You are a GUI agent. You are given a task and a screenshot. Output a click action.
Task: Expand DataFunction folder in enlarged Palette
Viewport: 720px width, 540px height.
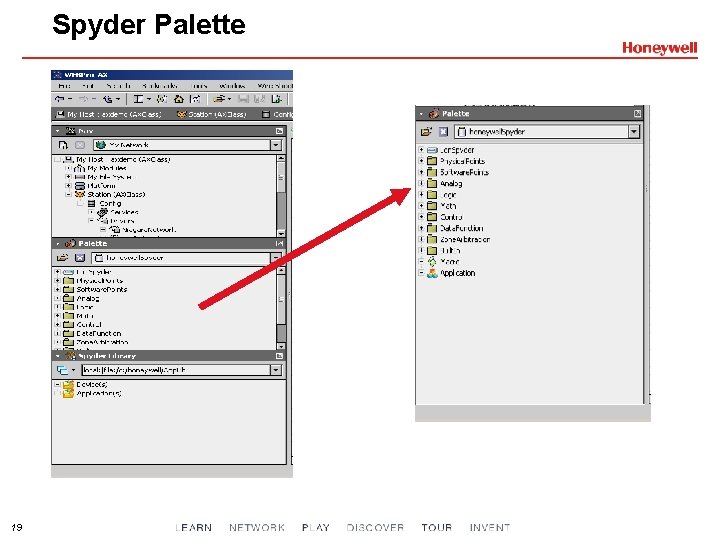point(421,228)
